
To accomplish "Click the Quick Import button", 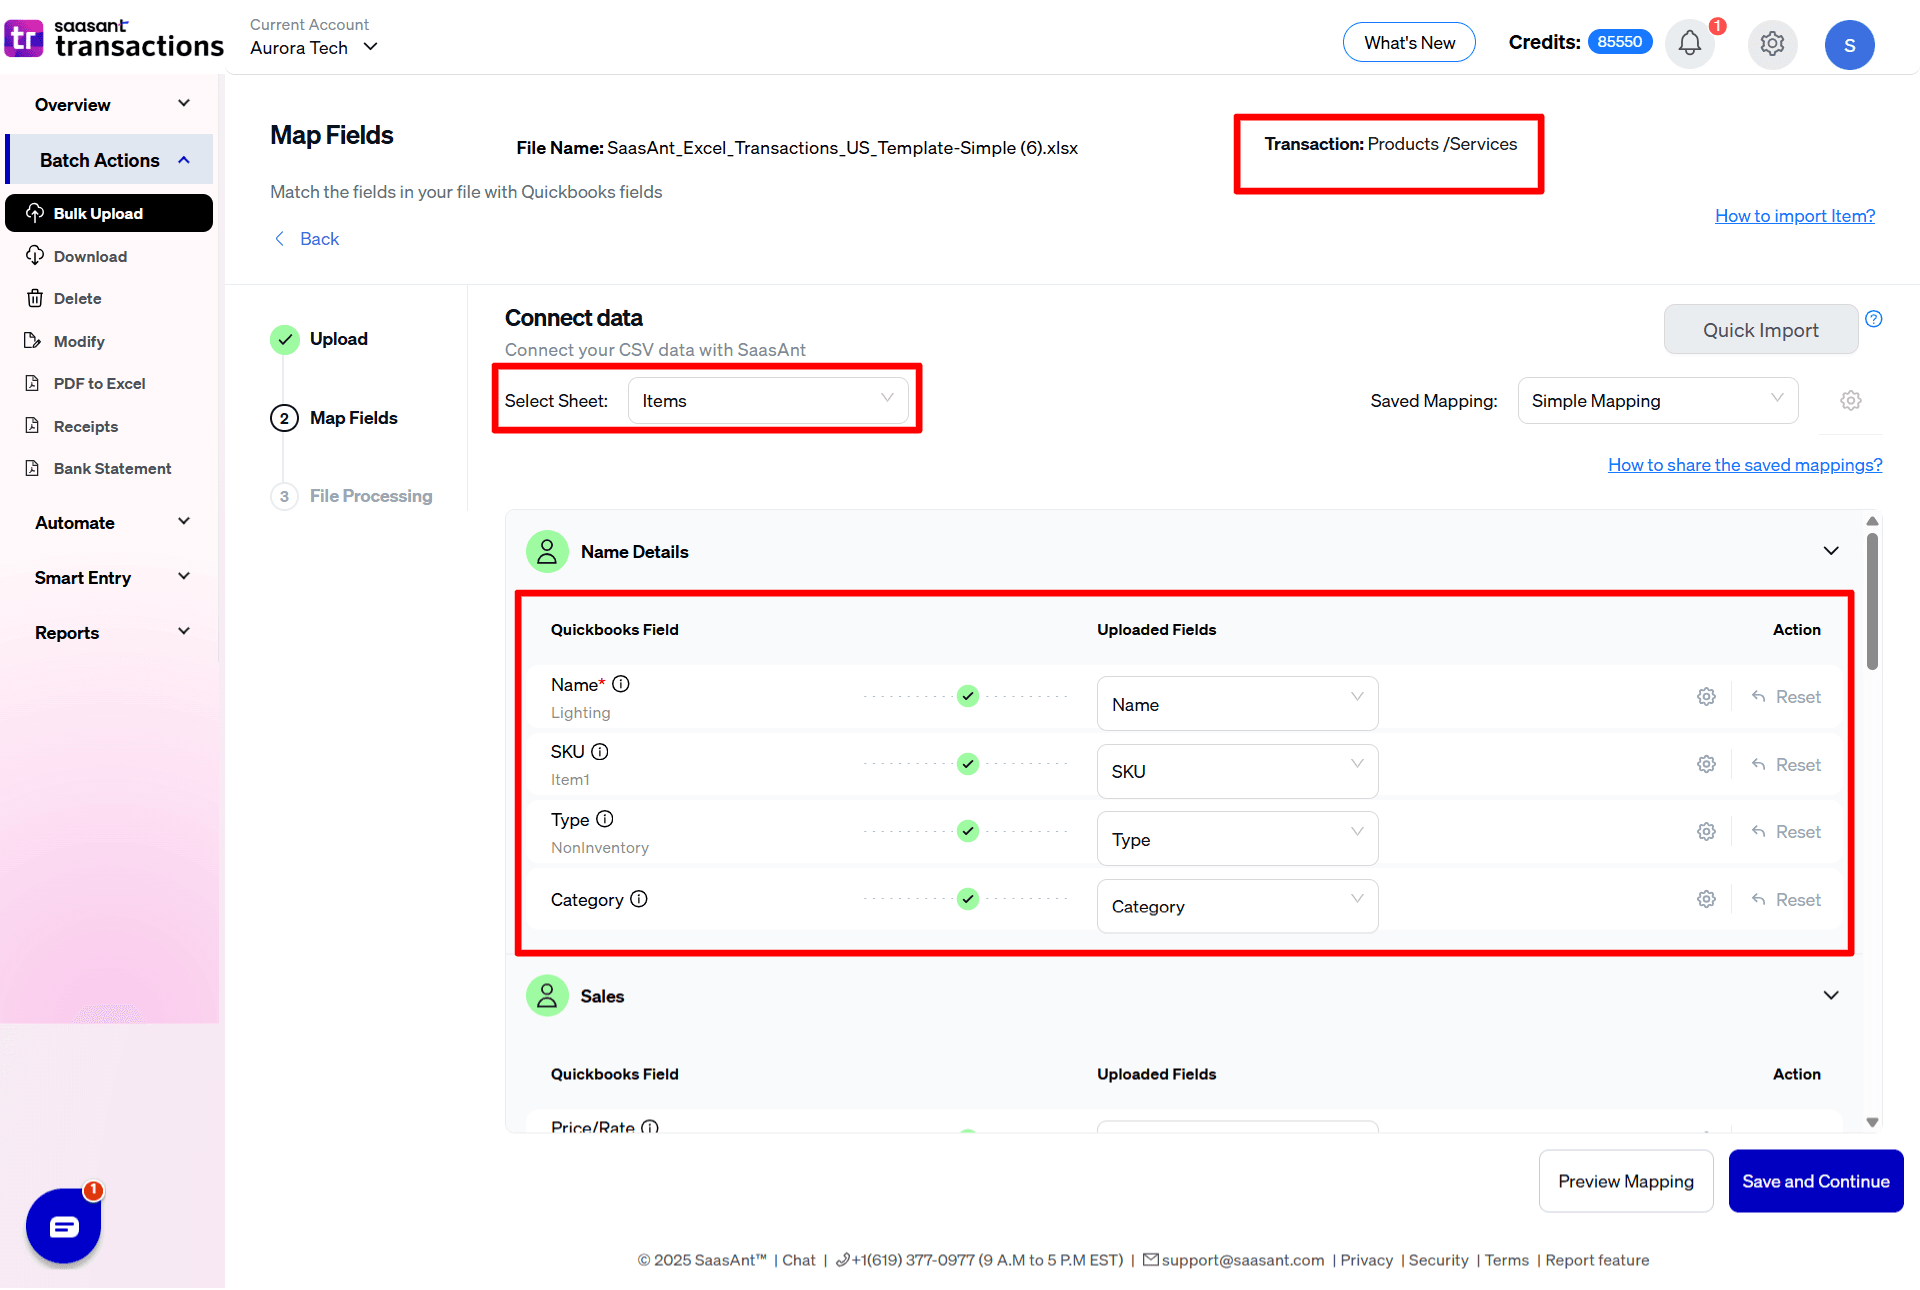I will click(x=1760, y=329).
